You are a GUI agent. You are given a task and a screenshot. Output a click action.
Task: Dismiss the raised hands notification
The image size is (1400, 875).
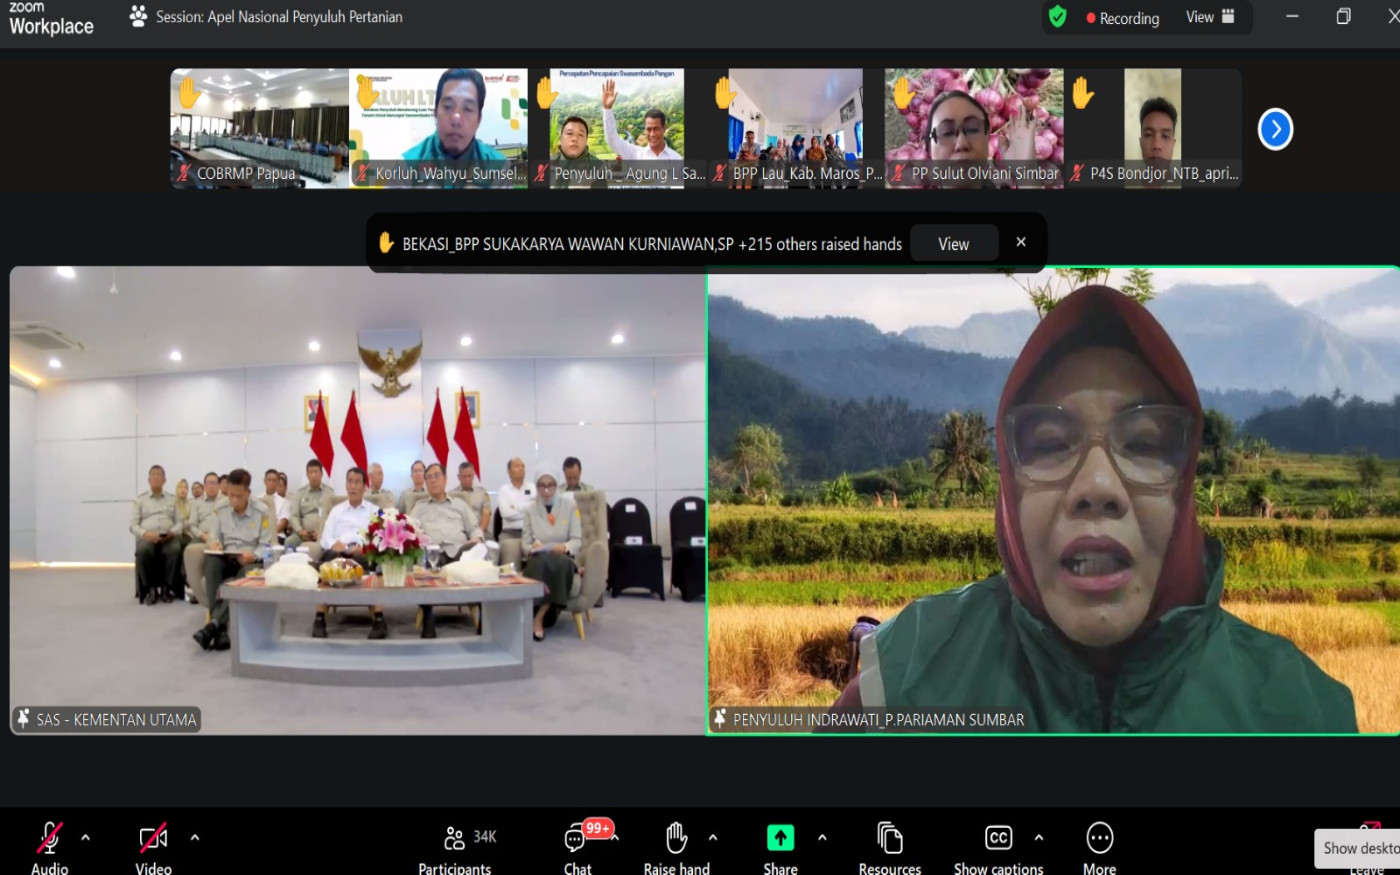[1021, 242]
